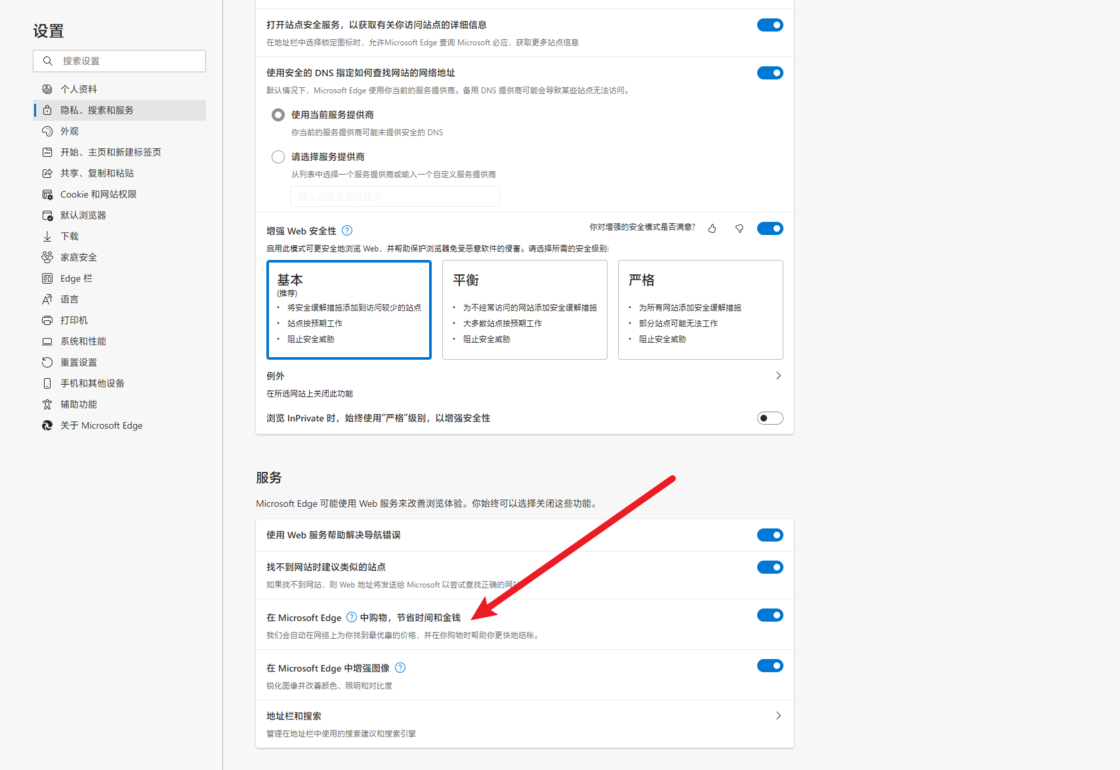Open 系统和性能 settings page

(83, 341)
